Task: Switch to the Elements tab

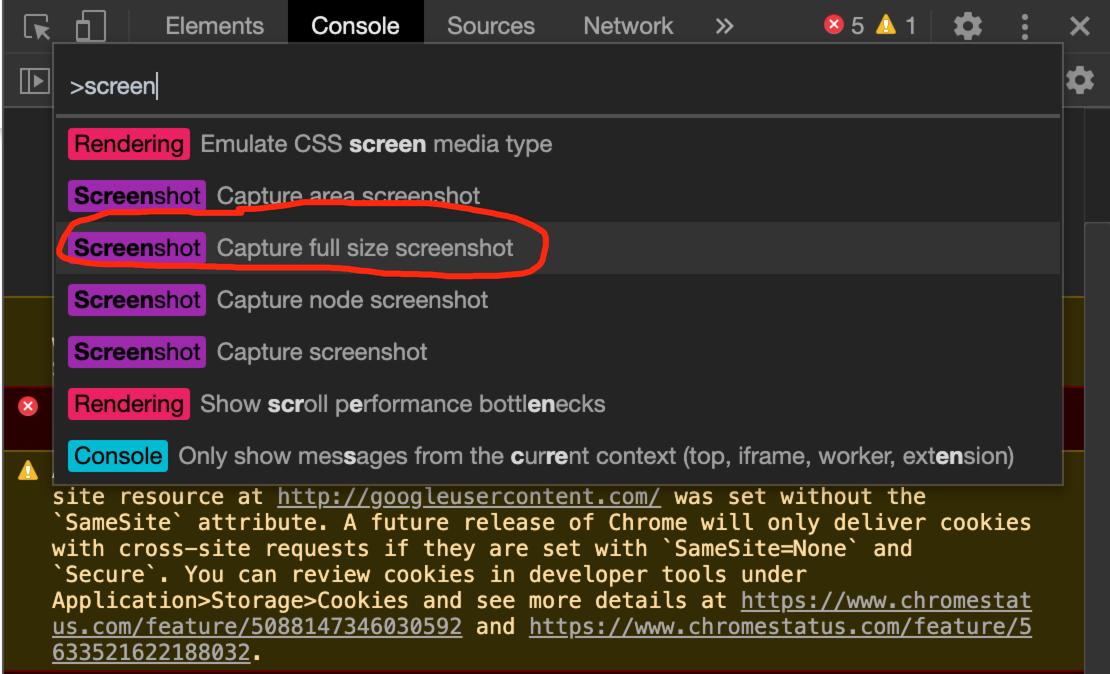Action: (214, 27)
